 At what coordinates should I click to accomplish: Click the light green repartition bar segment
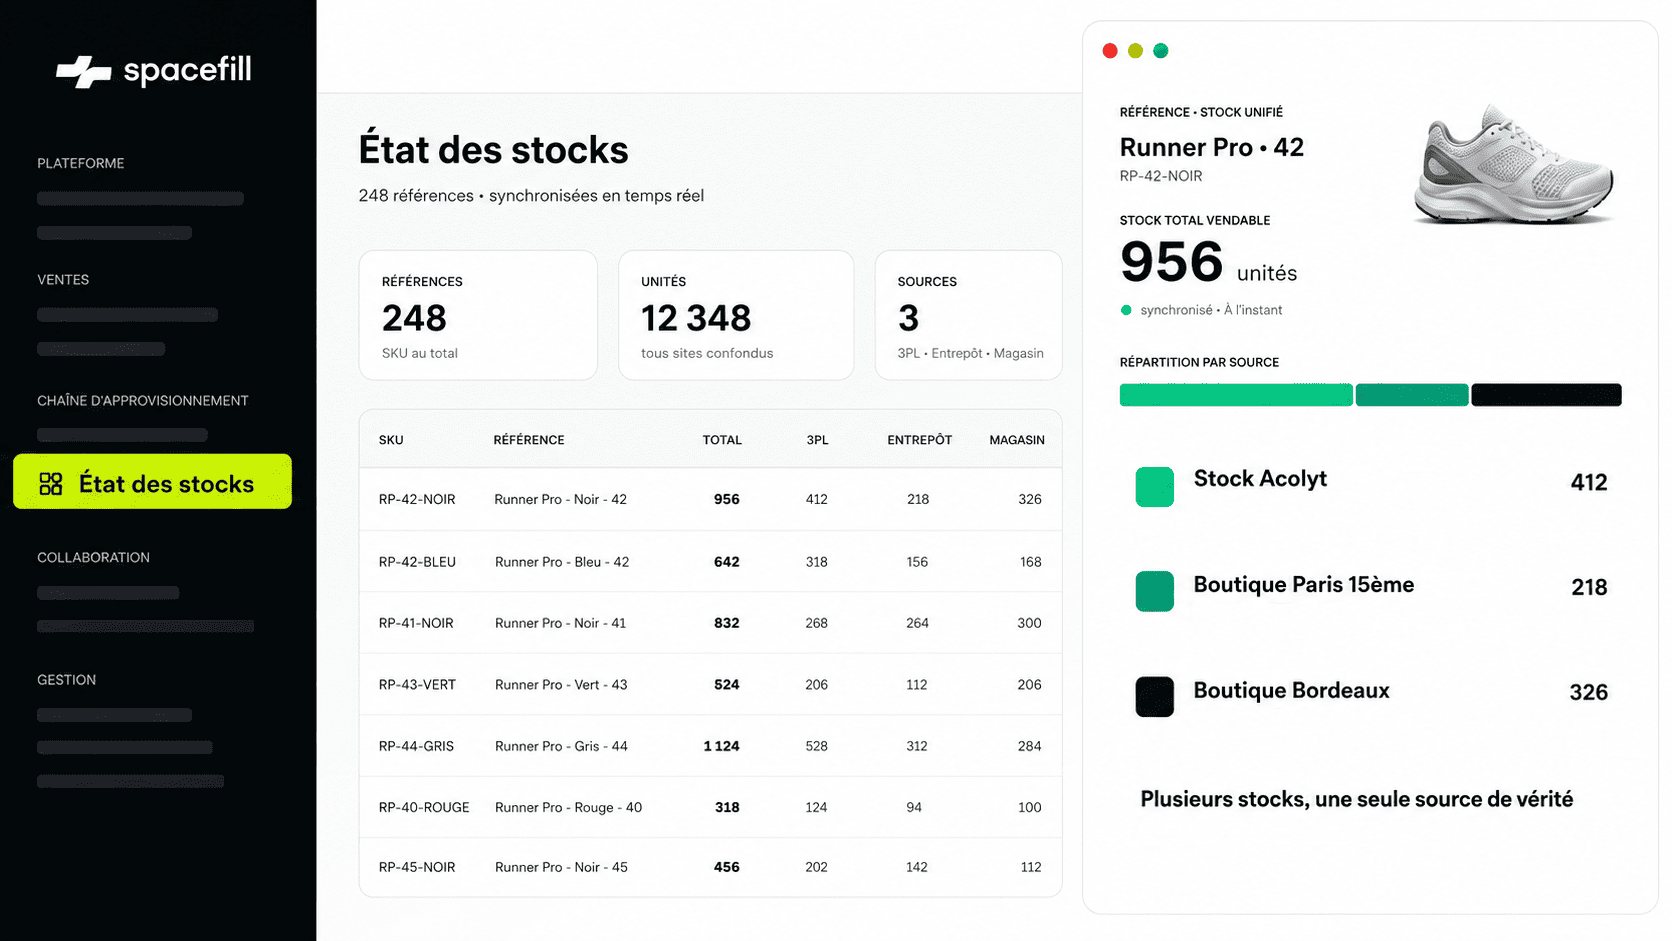point(1236,395)
